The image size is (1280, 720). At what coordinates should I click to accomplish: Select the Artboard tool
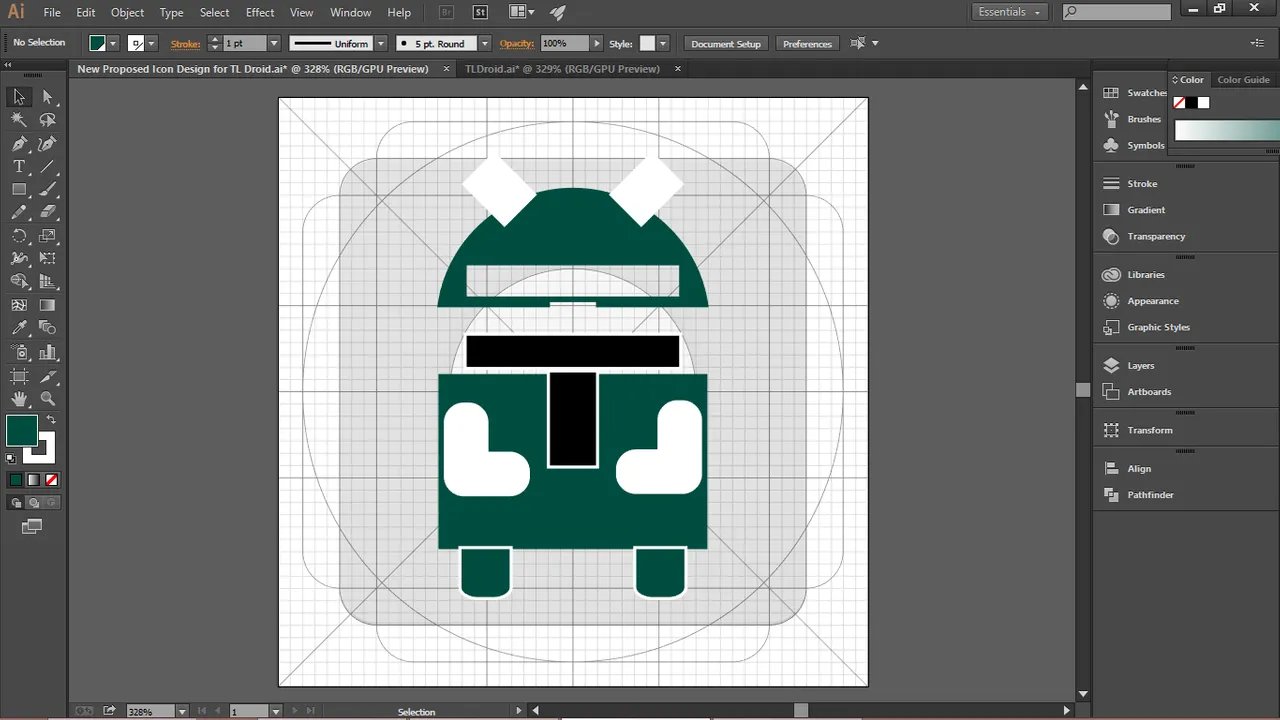[19, 376]
